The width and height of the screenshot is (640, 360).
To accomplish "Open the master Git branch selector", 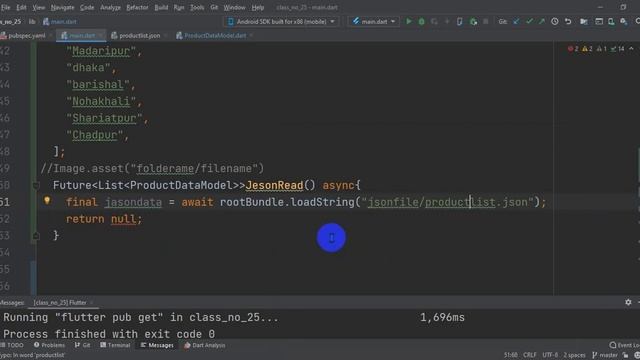I will point(605,355).
